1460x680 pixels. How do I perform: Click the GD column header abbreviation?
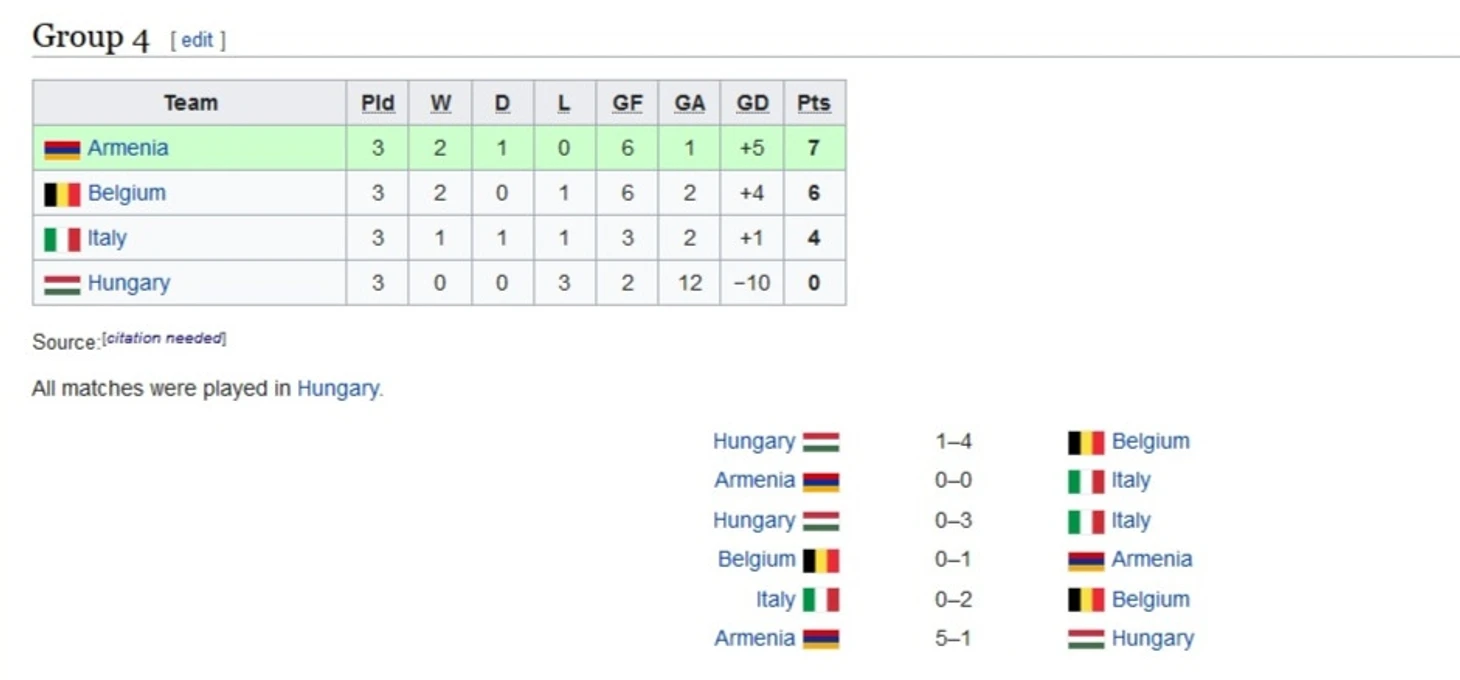click(x=752, y=103)
